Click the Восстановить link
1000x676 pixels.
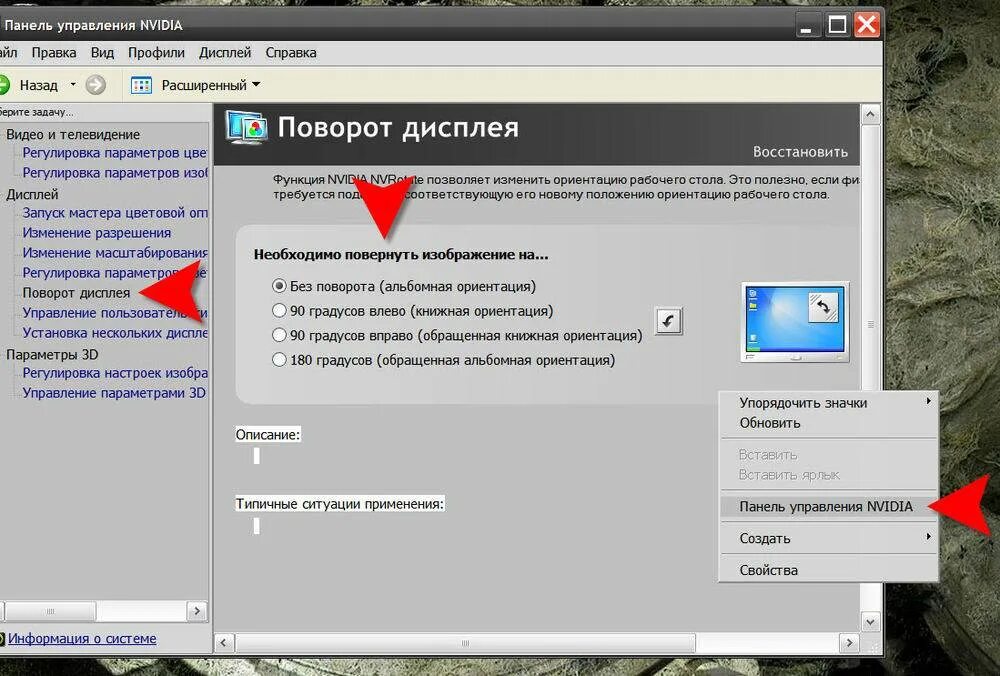800,152
